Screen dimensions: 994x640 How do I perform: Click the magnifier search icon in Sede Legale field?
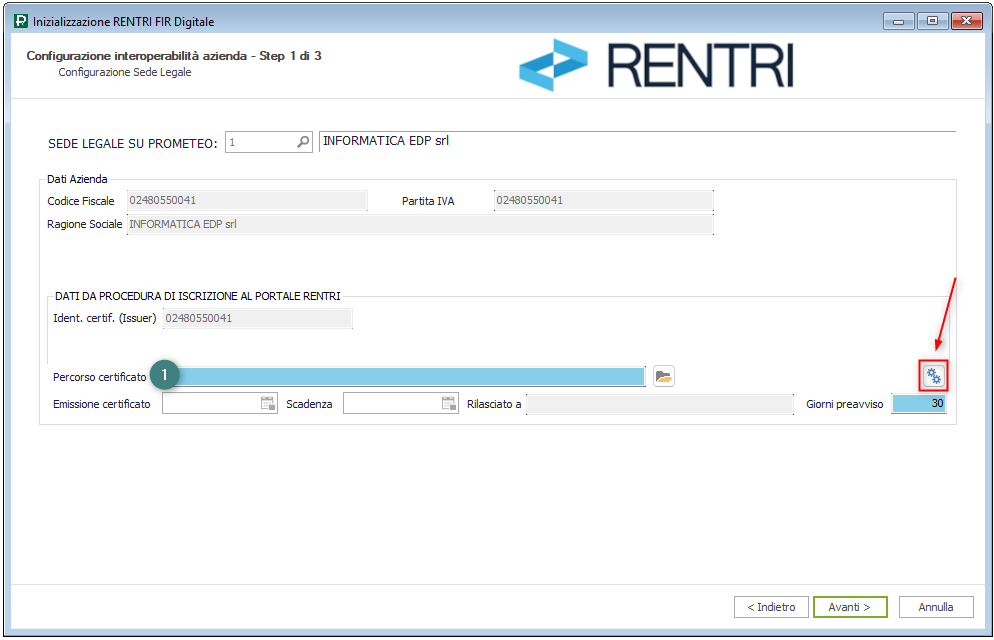point(304,143)
